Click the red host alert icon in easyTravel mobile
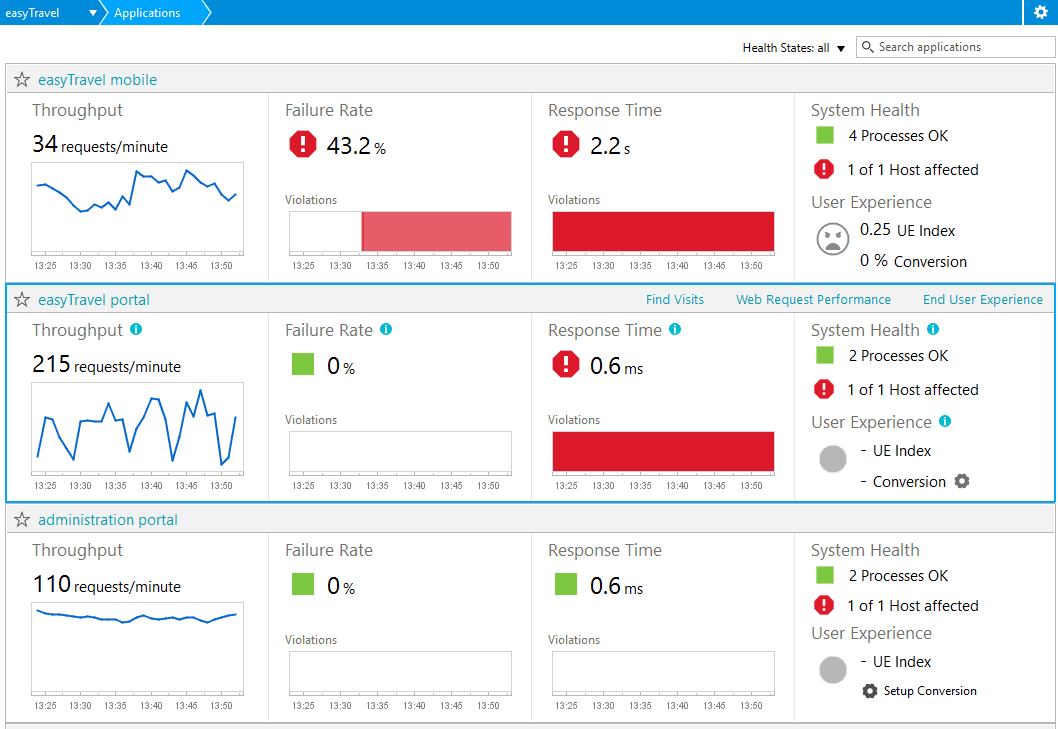Image resolution: width=1058 pixels, height=729 pixels. point(824,169)
